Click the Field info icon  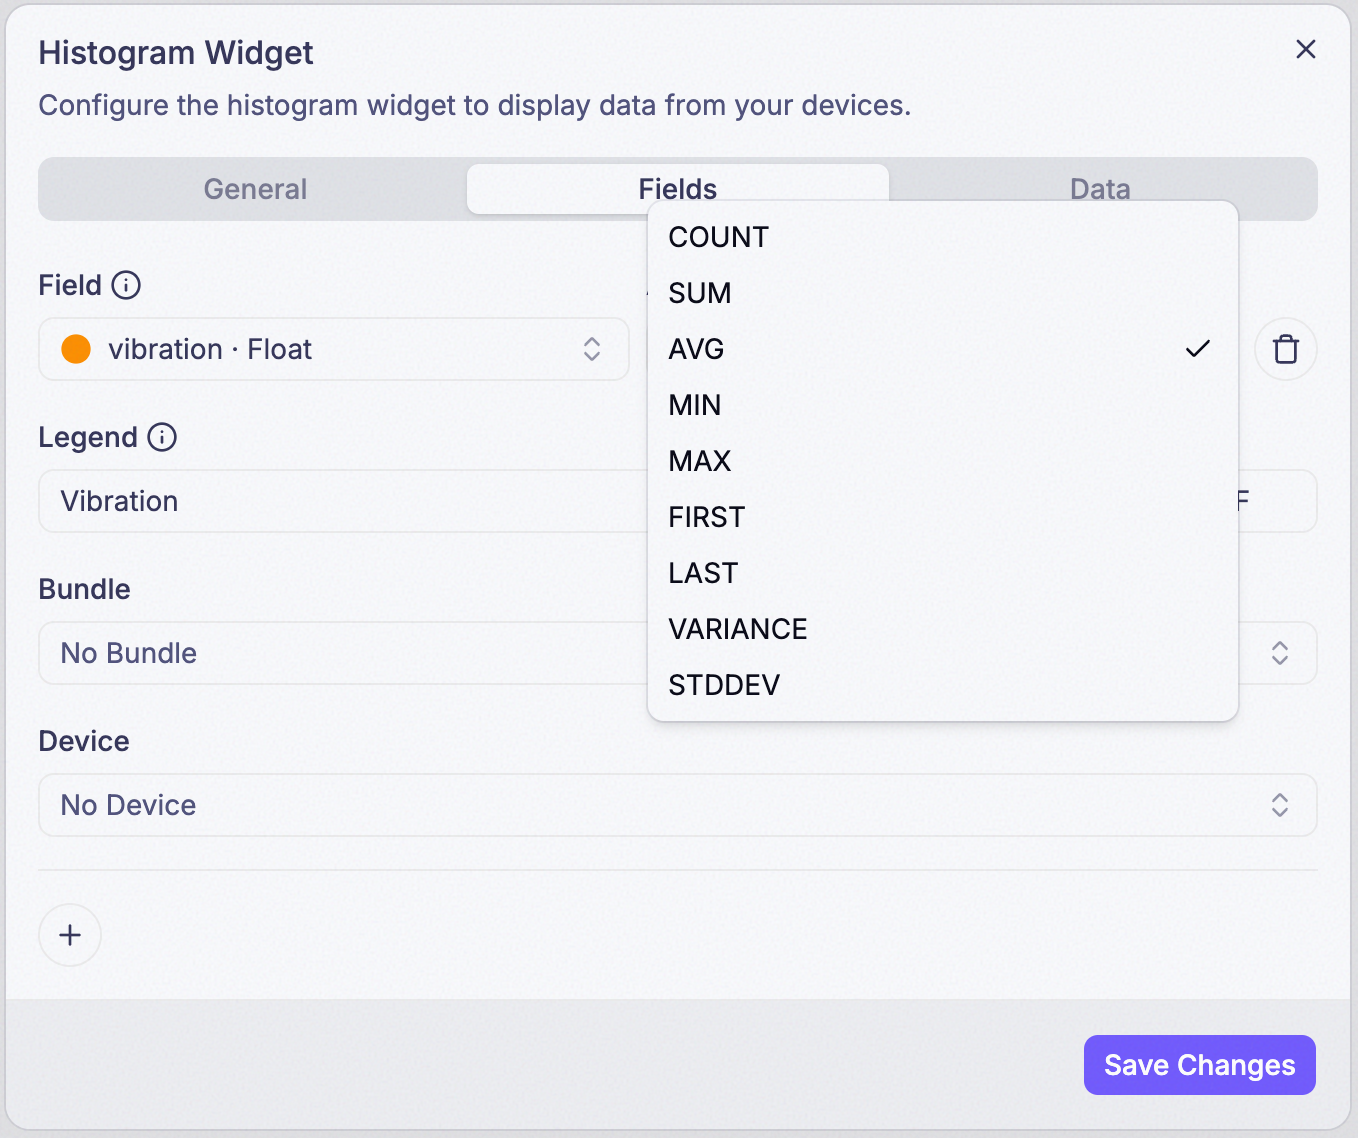point(126,285)
